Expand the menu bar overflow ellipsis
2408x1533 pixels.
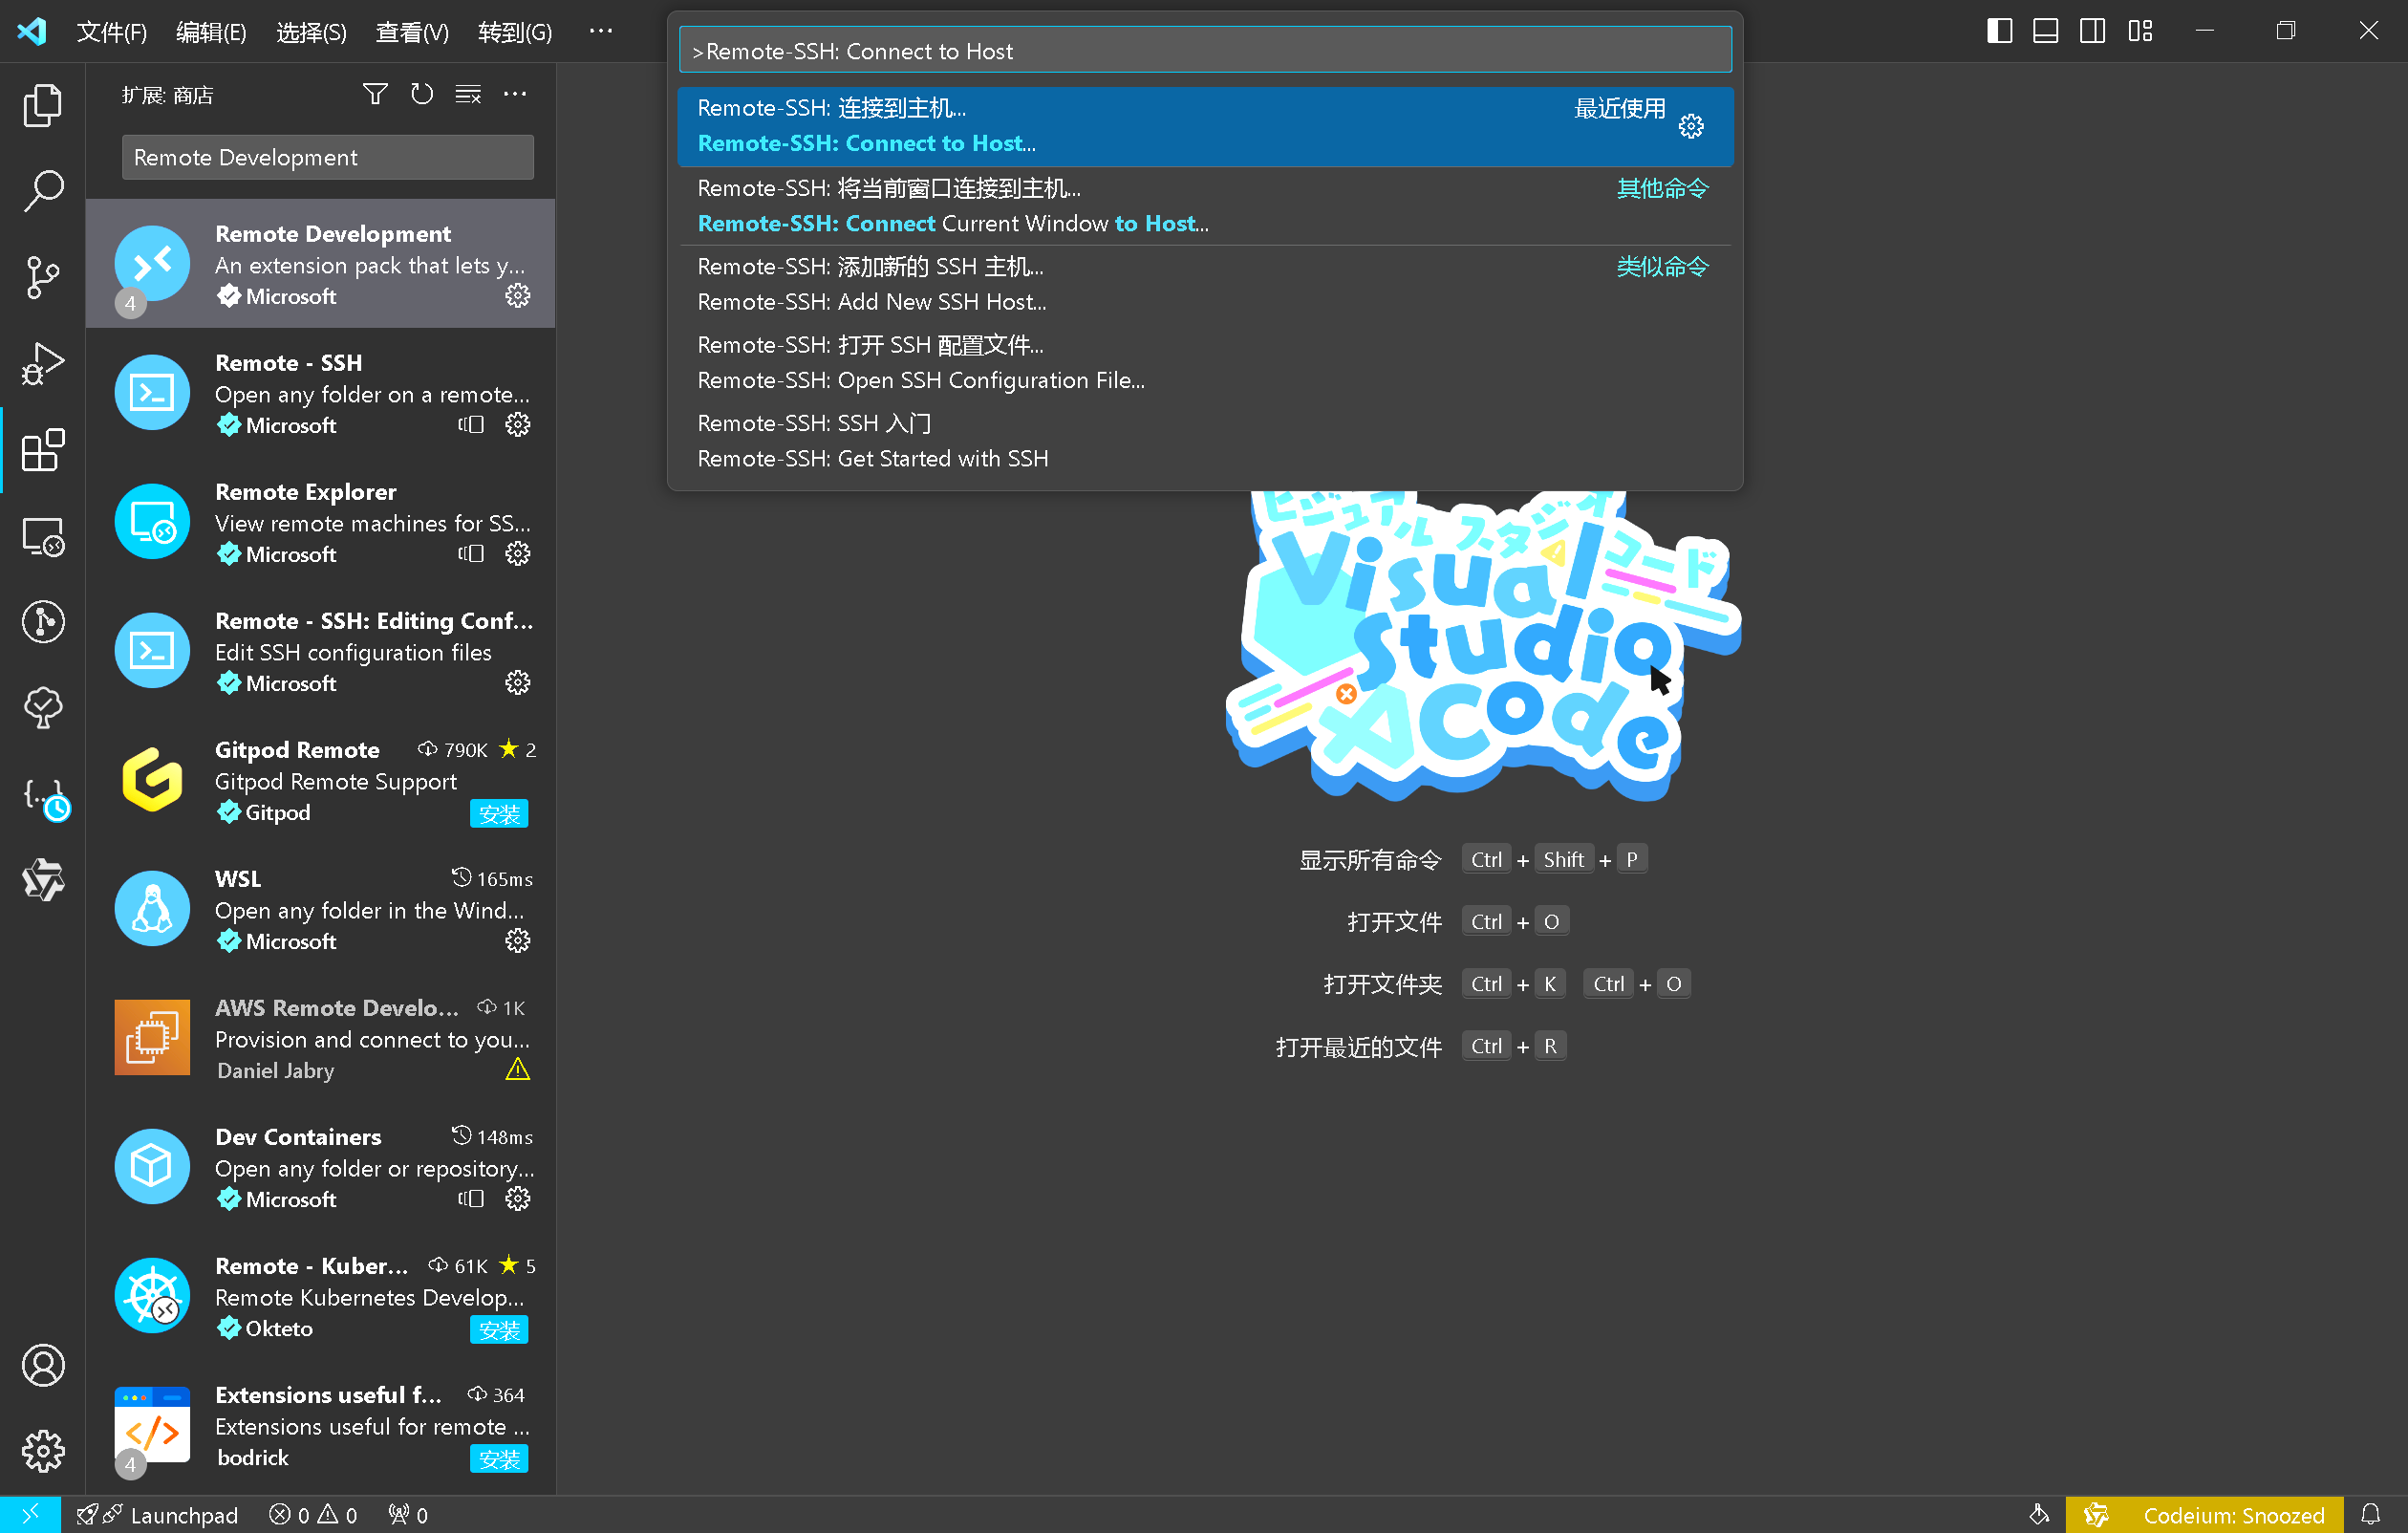(x=601, y=31)
